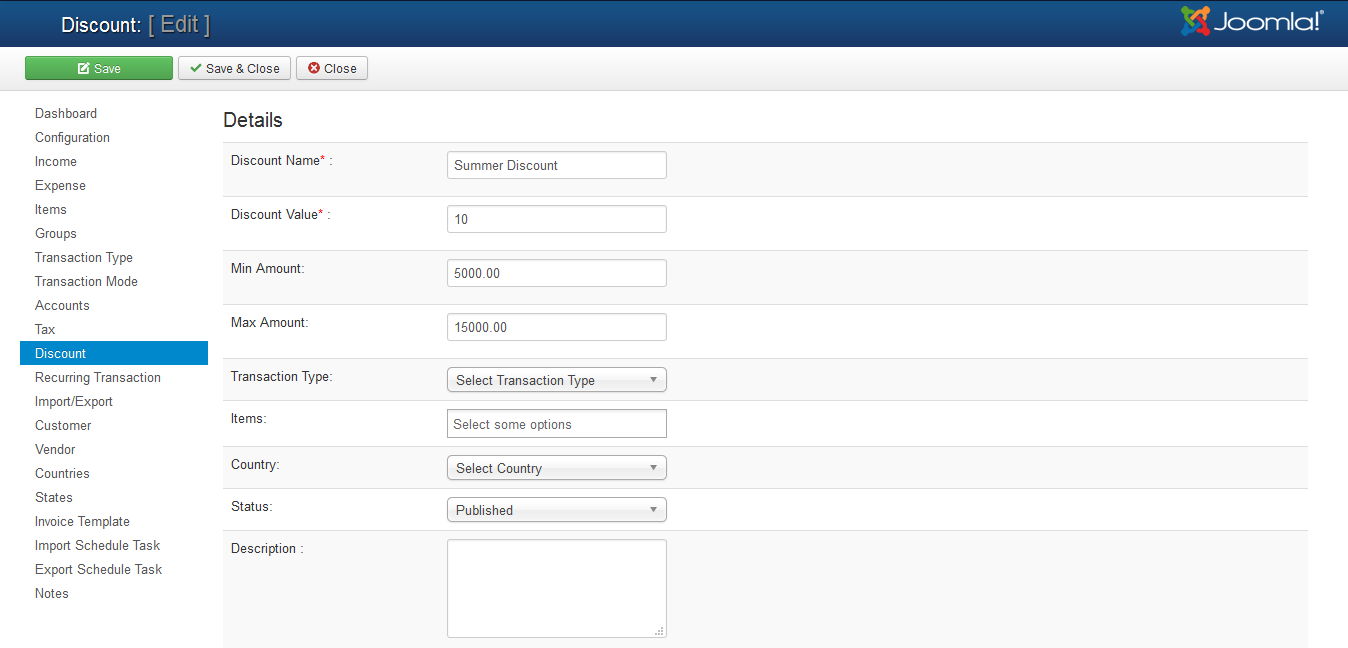Select Income from the sidebar menu
The image size is (1348, 648).
point(56,162)
